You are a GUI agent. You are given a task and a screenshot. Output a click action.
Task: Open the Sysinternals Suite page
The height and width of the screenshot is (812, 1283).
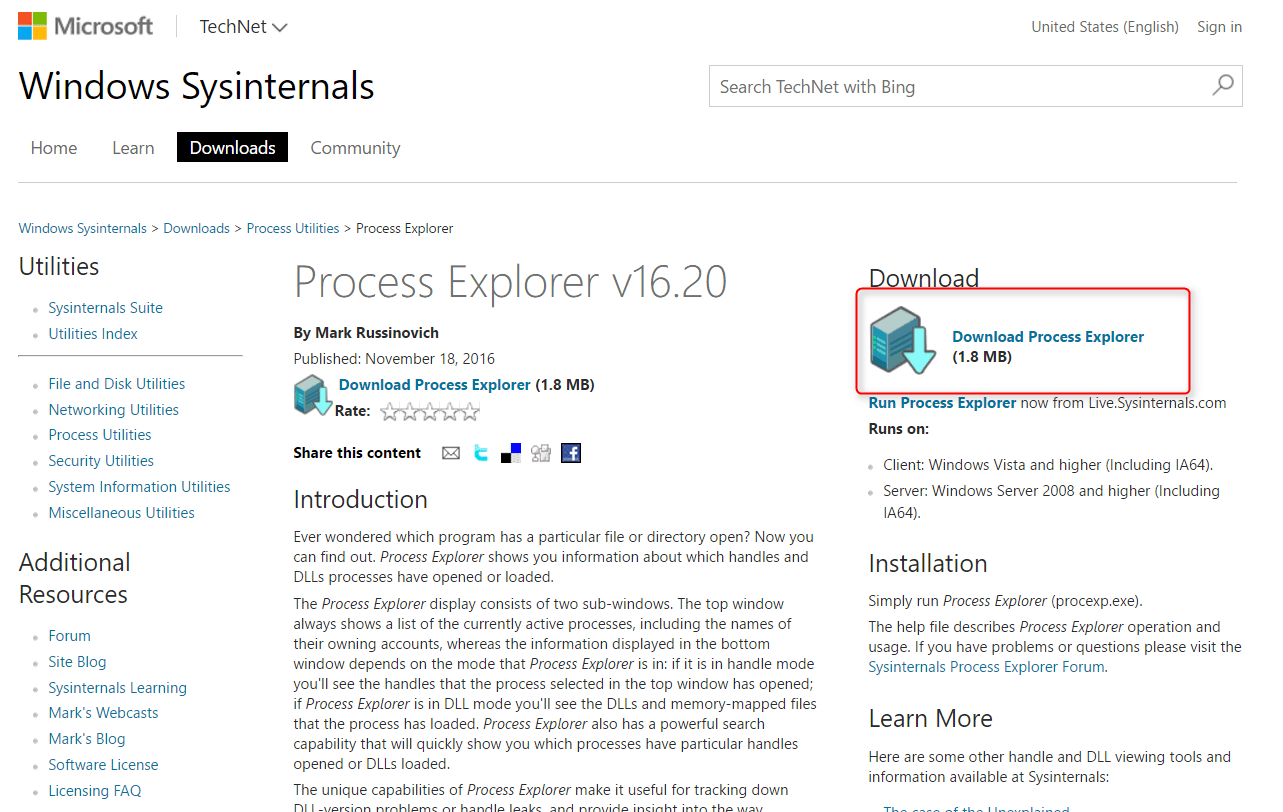coord(105,307)
